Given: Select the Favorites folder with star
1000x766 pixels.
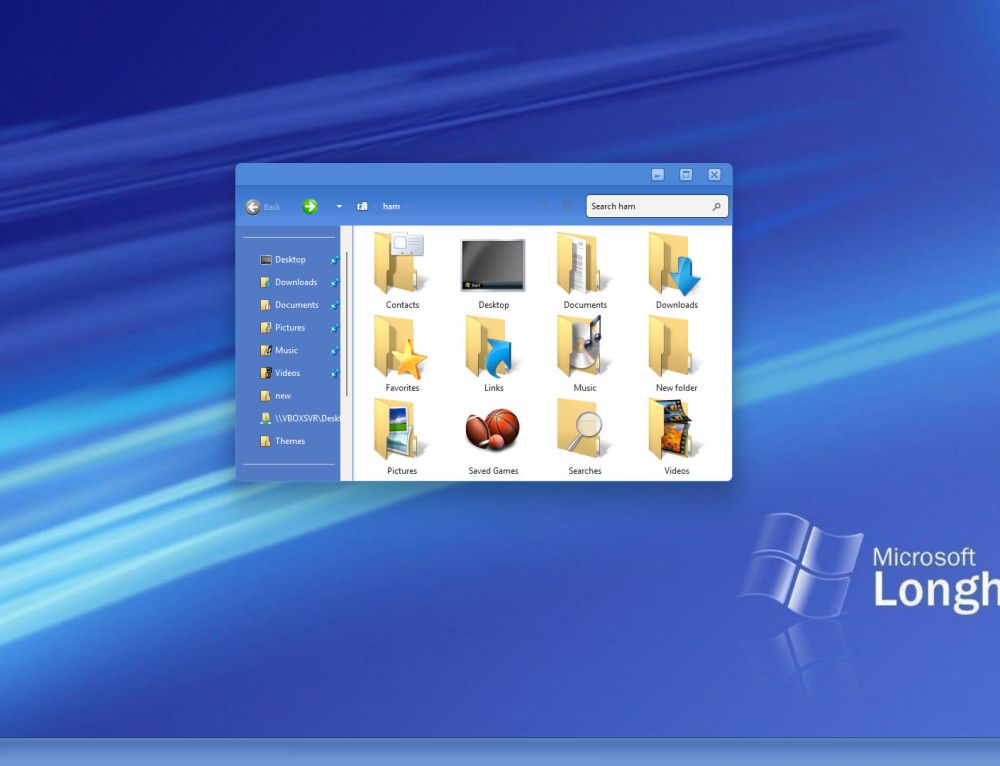Looking at the screenshot, I should [x=401, y=347].
